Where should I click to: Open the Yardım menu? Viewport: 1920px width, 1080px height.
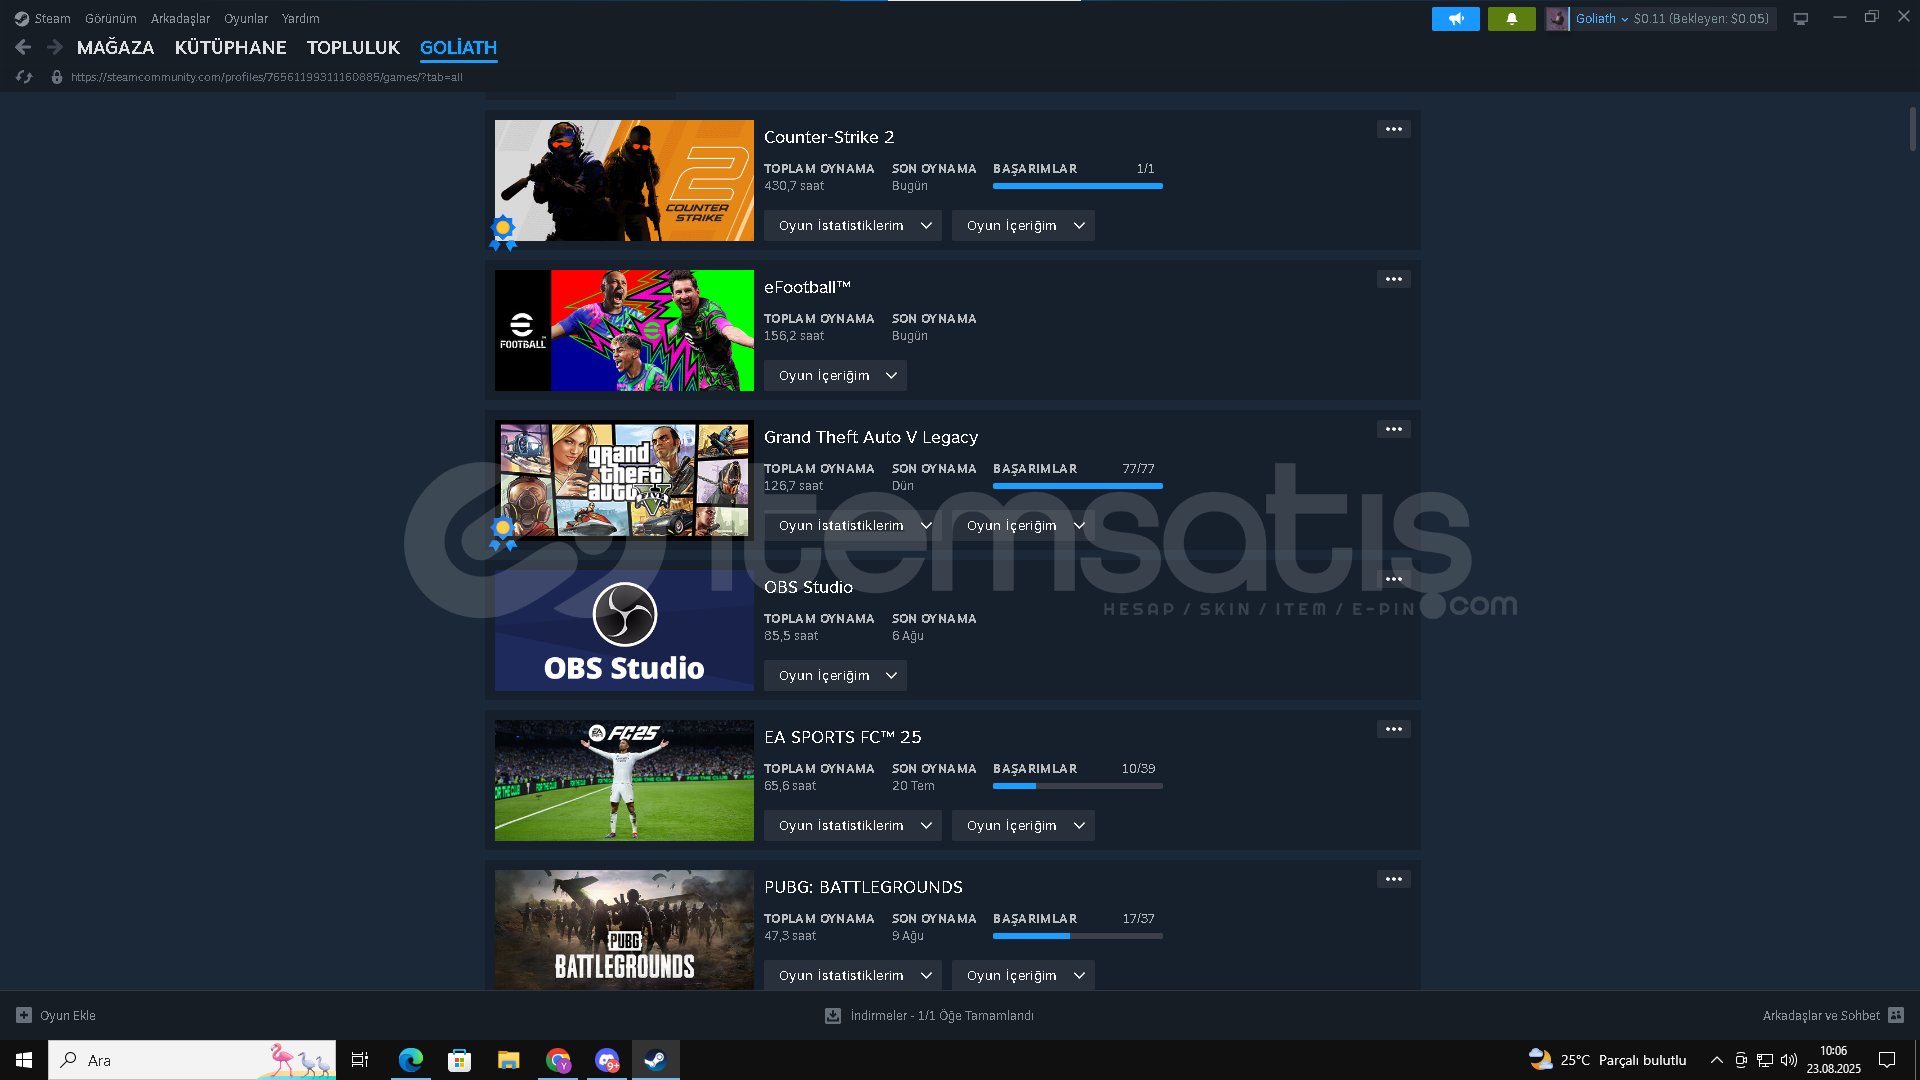click(x=301, y=18)
